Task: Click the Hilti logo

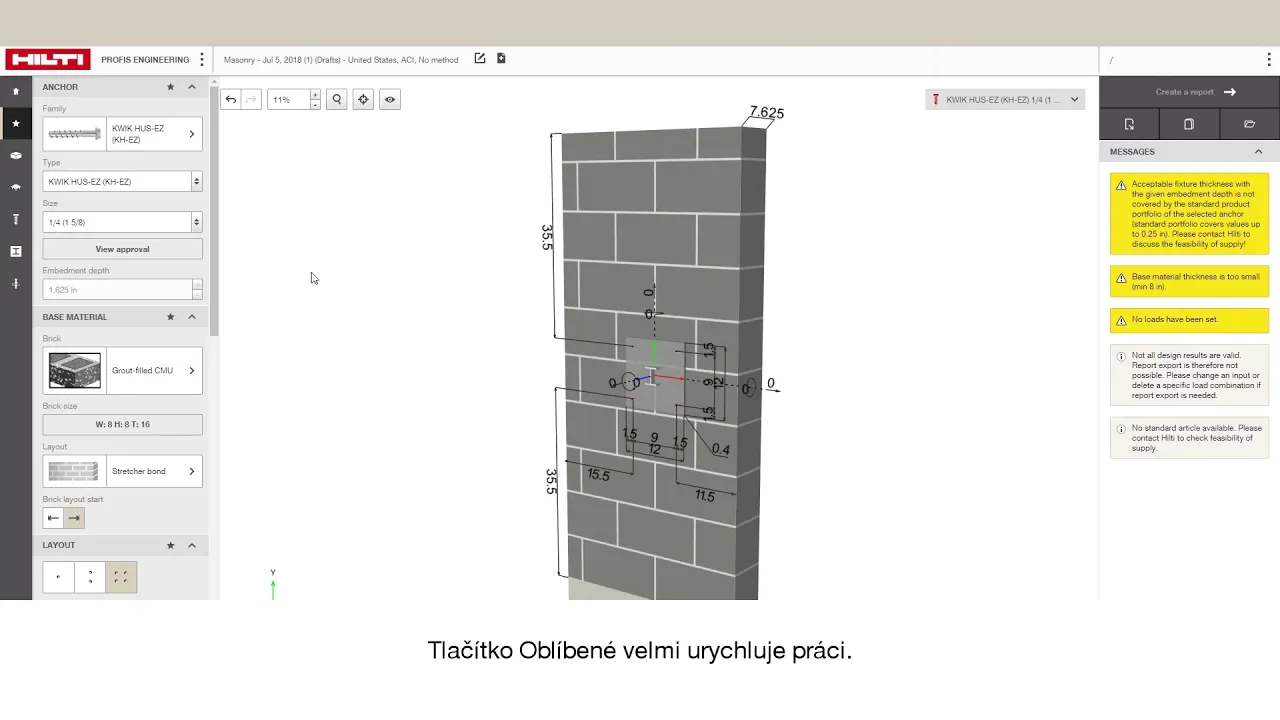Action: 48,60
